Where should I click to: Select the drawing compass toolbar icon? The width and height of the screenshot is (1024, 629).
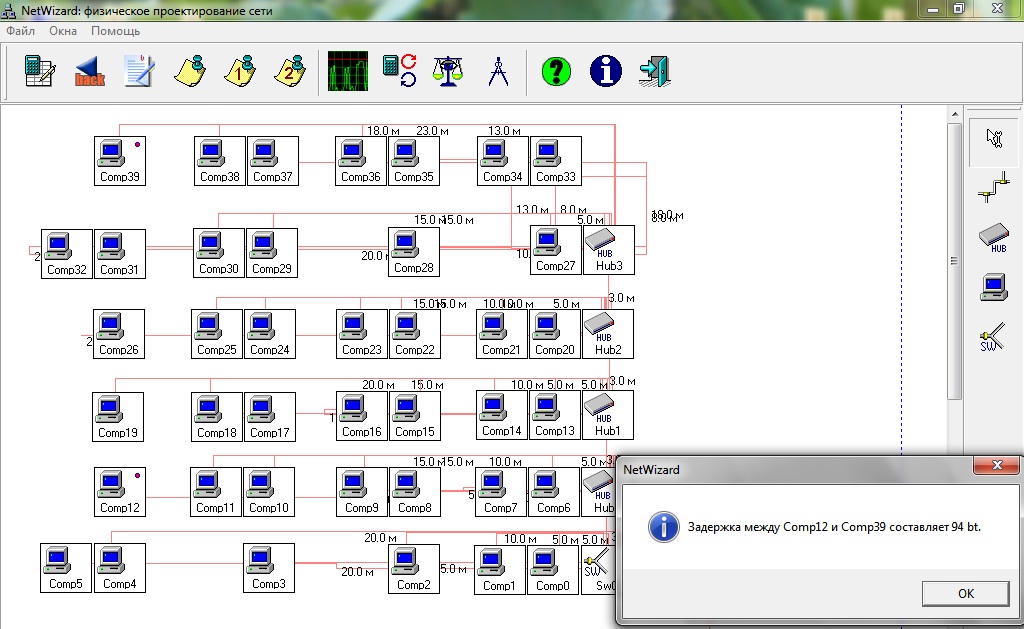tap(498, 71)
